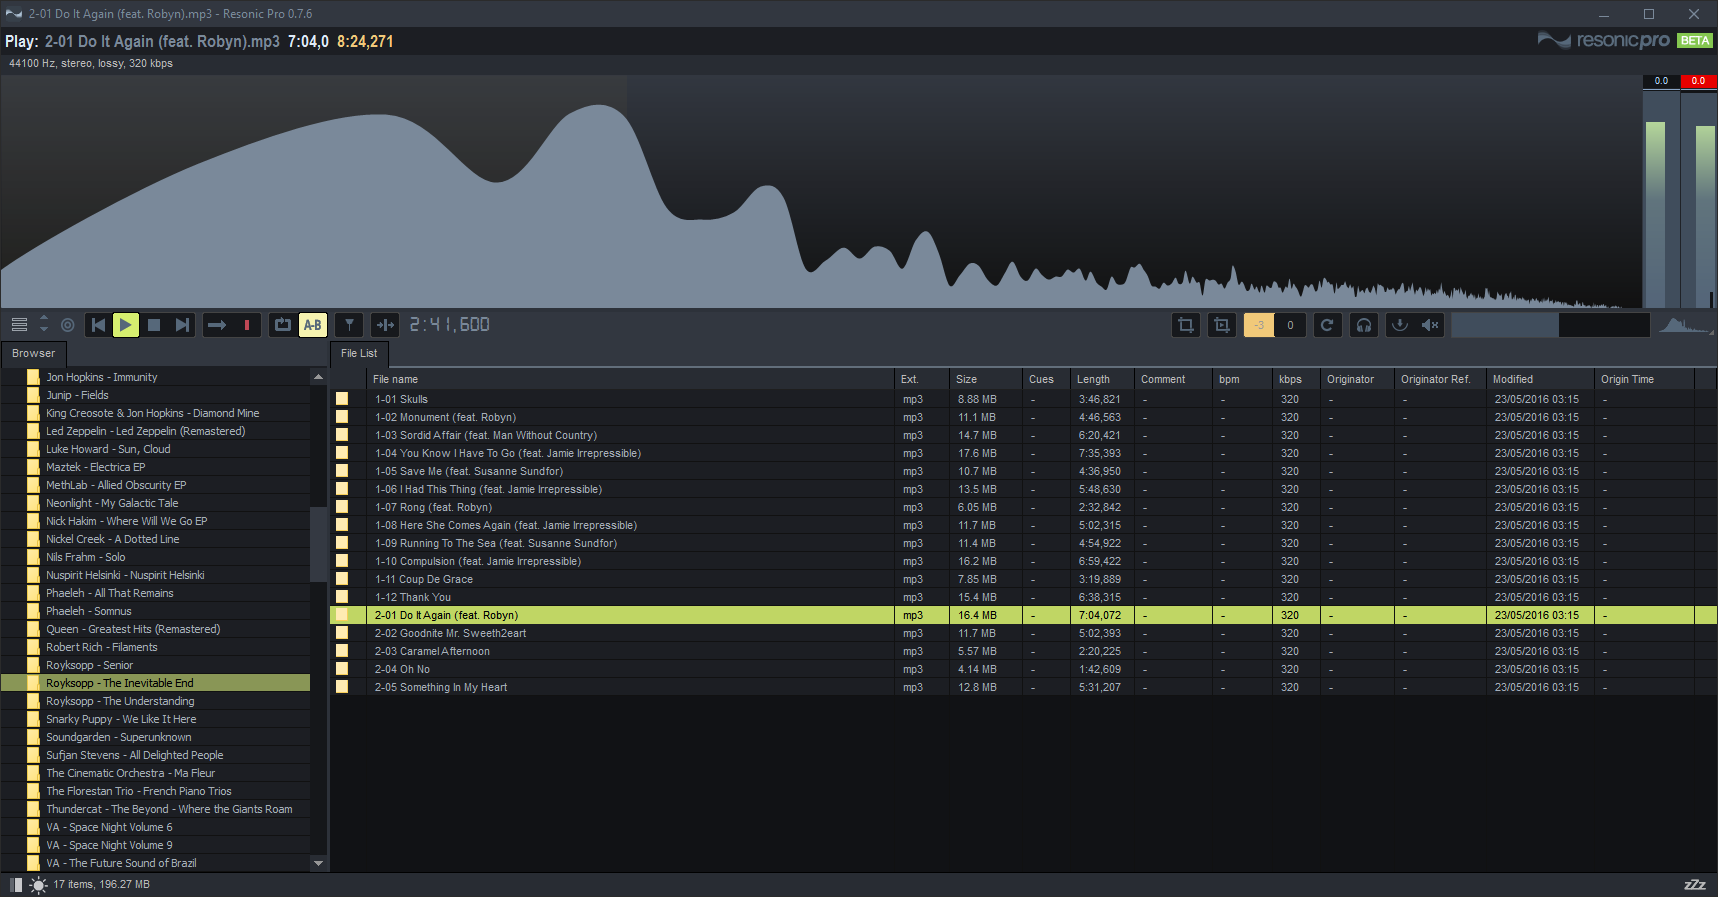
Task: Click the first crop selection icon
Action: pos(1186,325)
